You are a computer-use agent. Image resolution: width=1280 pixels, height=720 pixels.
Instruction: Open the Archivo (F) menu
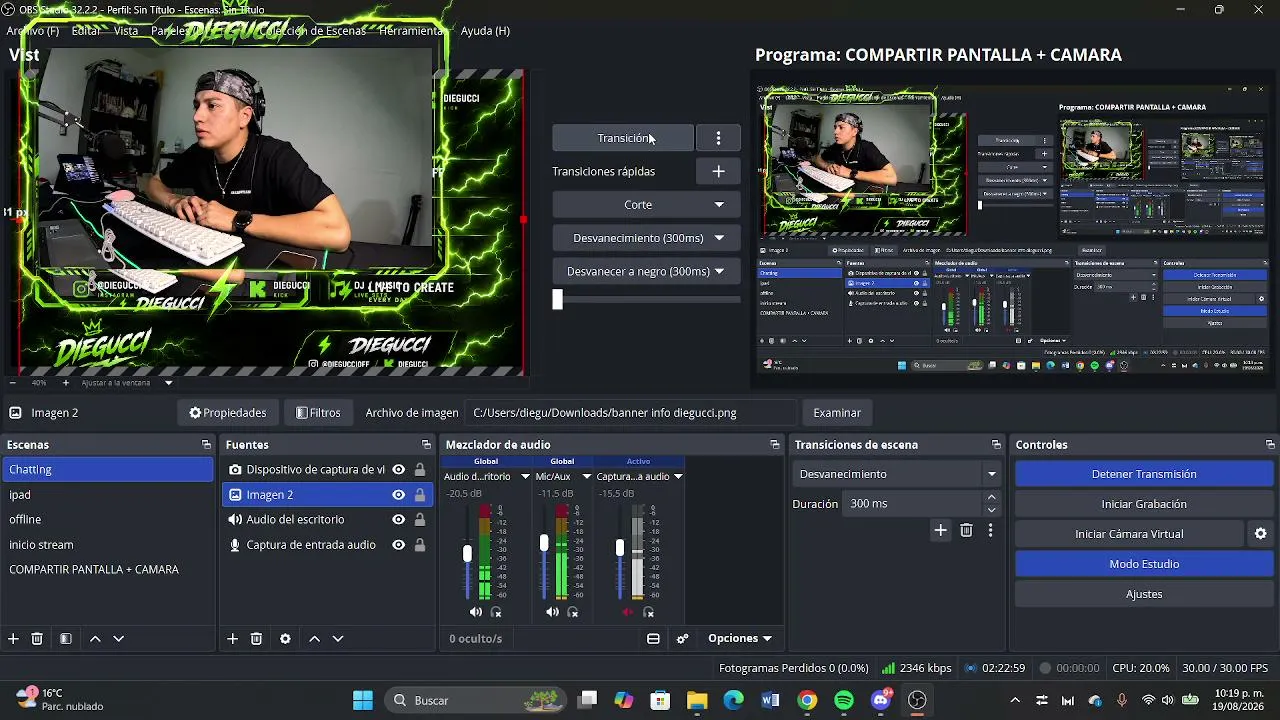tap(33, 31)
